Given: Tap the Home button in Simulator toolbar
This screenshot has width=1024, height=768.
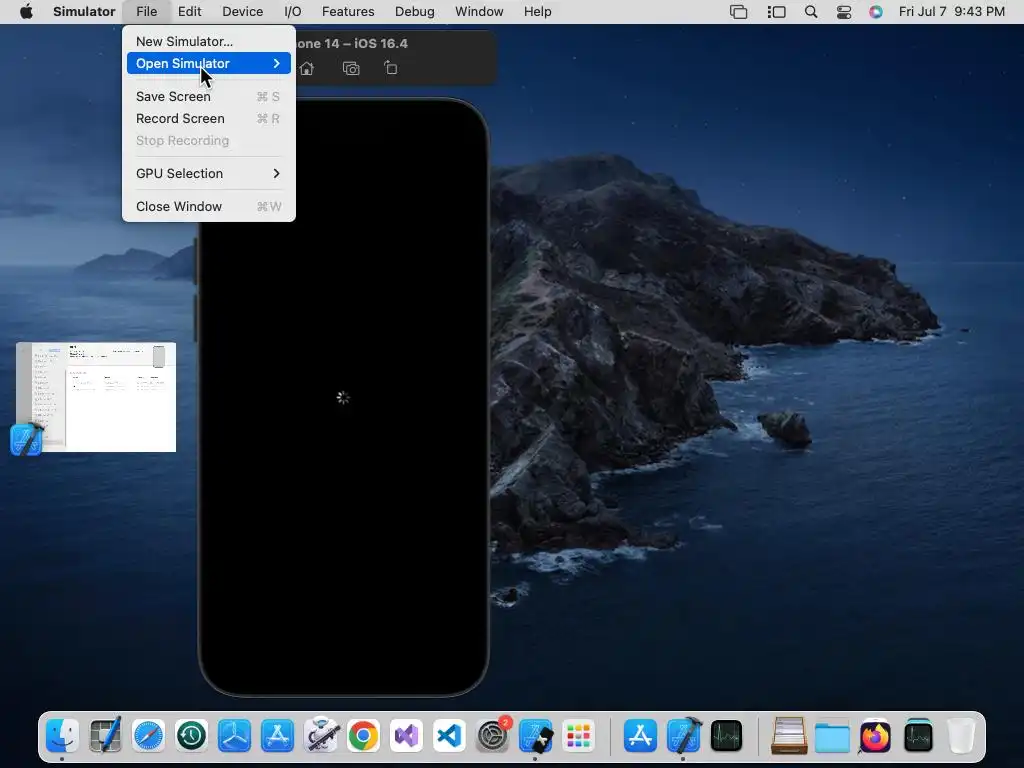Looking at the screenshot, I should coord(306,69).
